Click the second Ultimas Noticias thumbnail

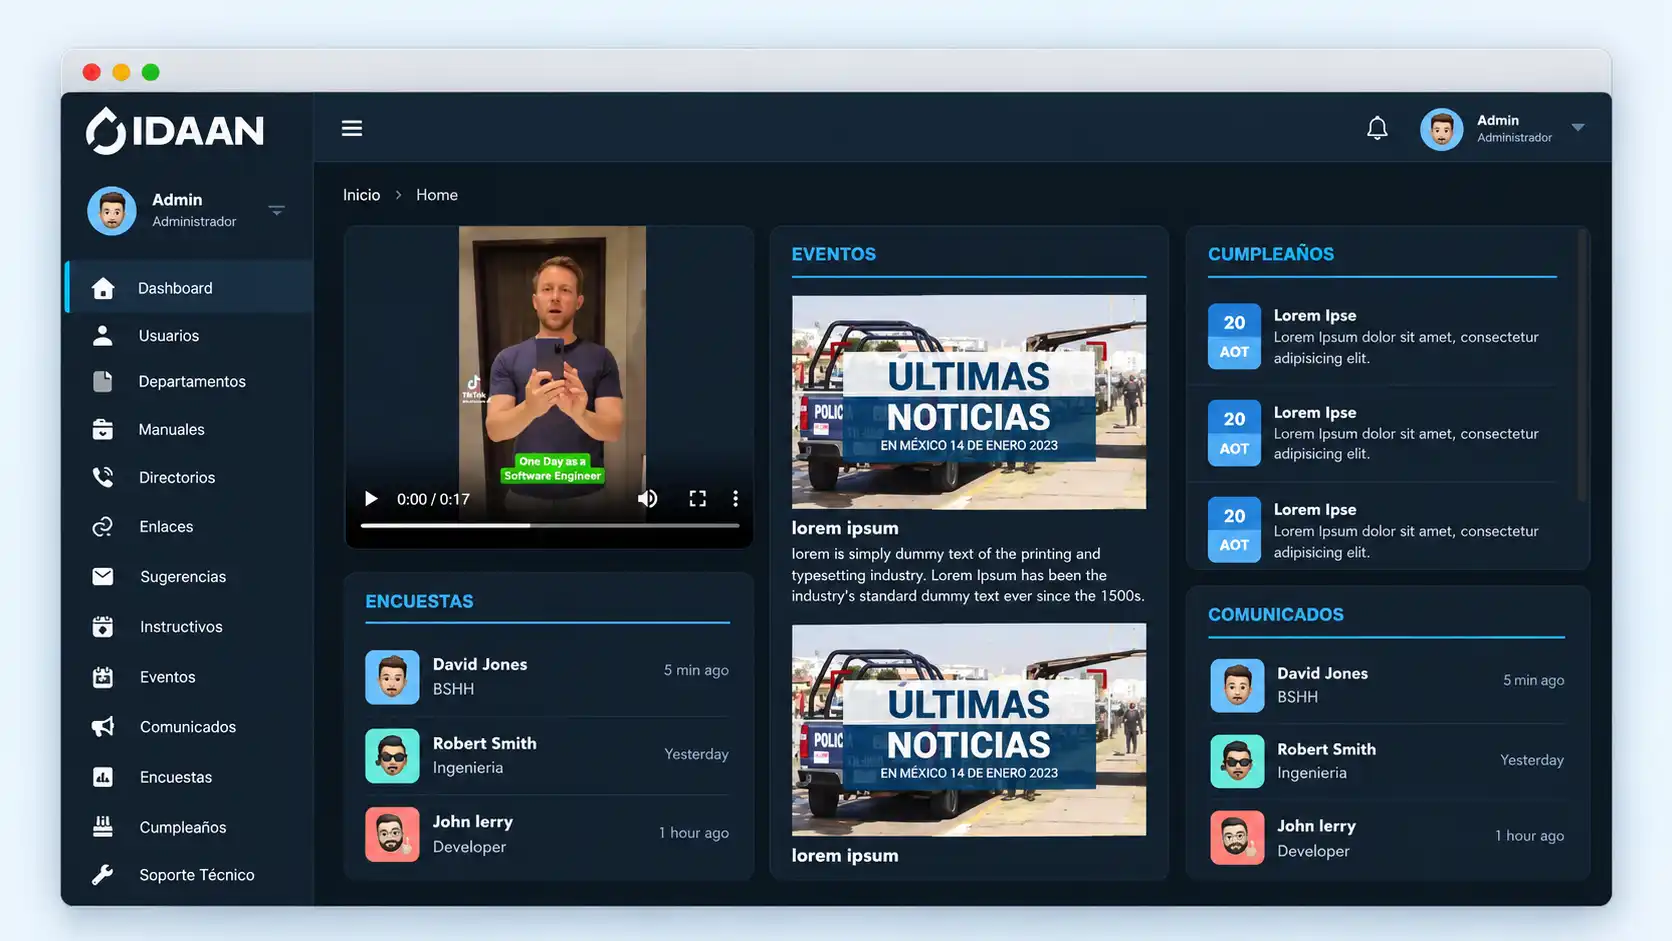(x=969, y=730)
